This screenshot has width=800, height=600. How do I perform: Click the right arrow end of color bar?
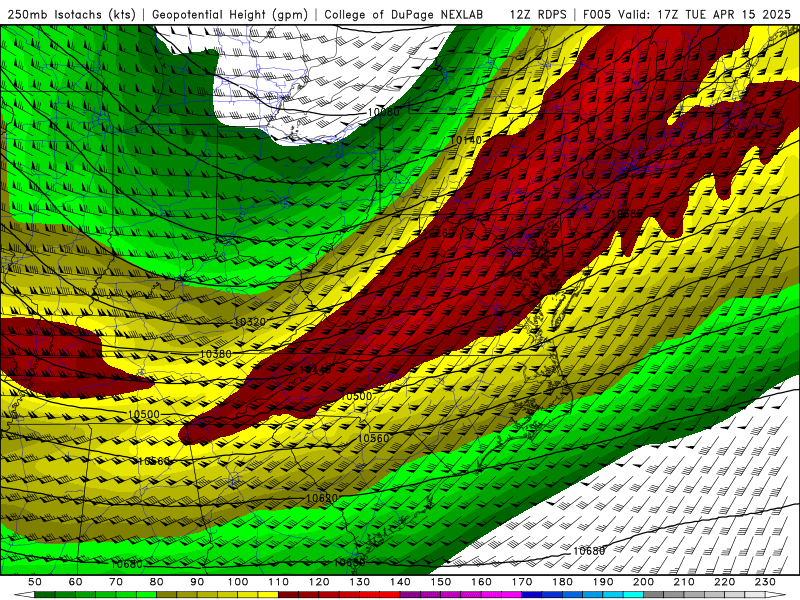click(775, 595)
